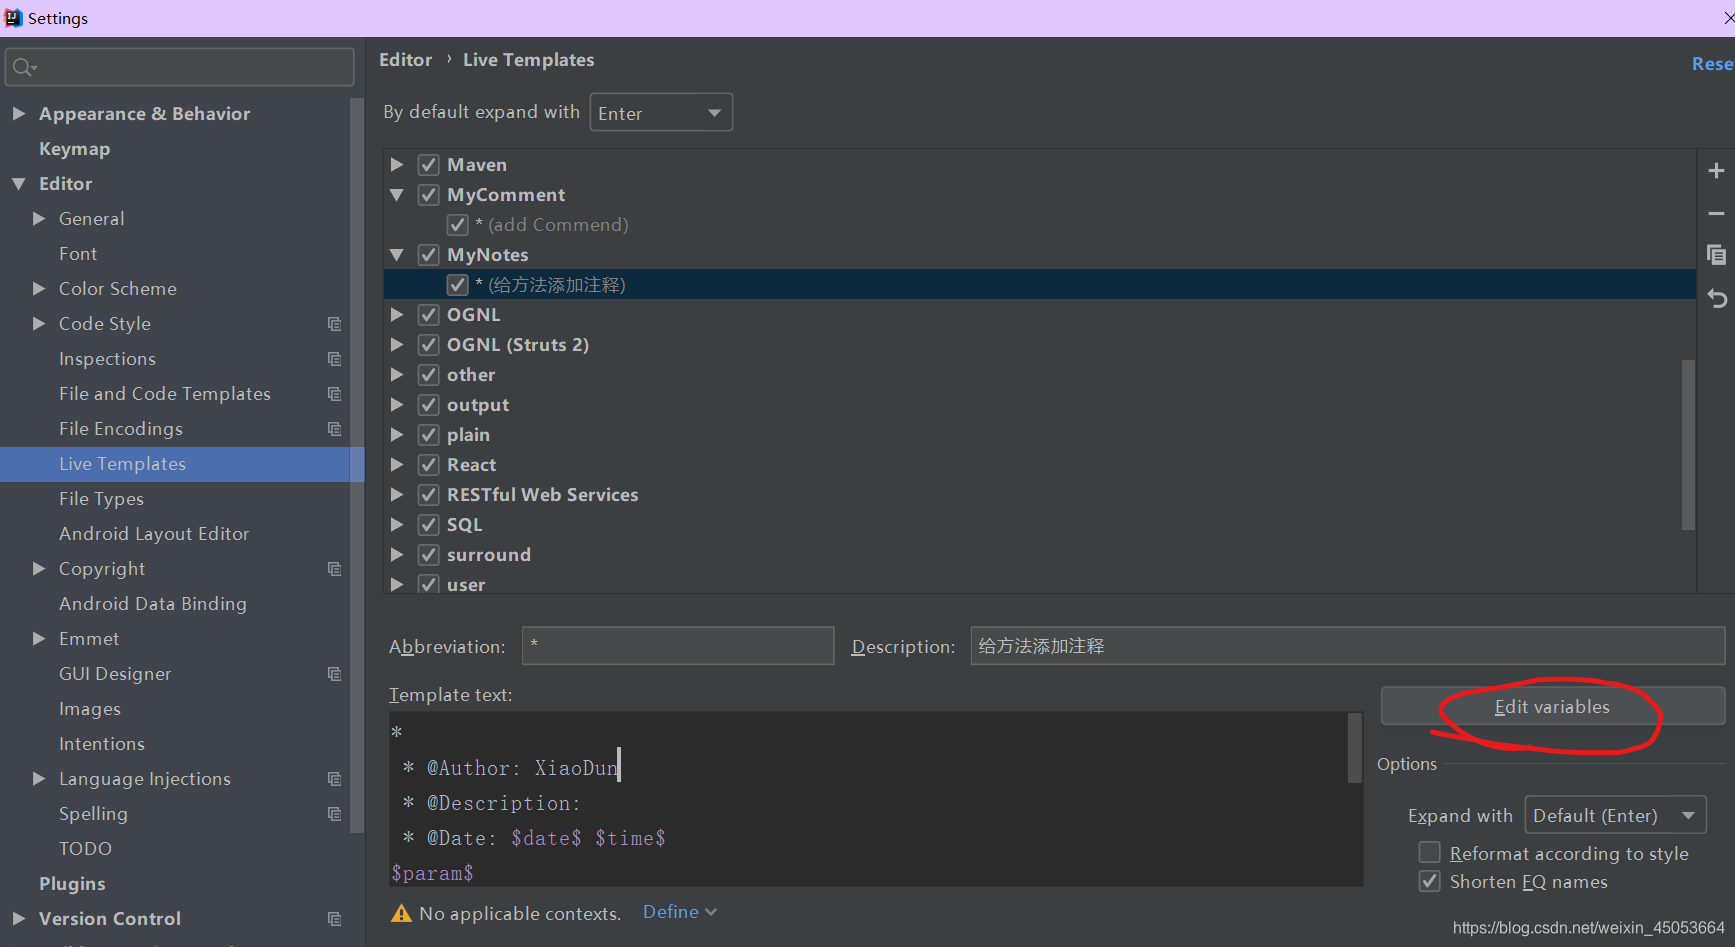
Task: Open Plugins settings page
Action: [x=72, y=884]
